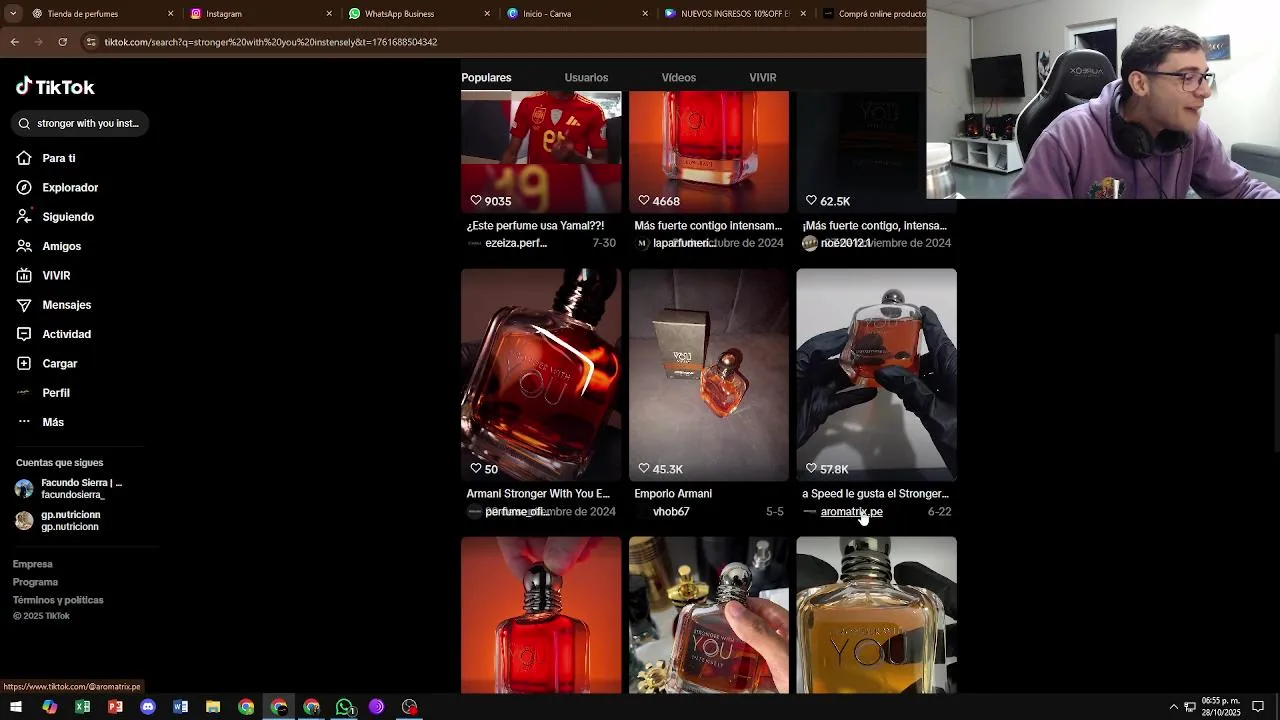
Task: Switch to the Usuarios results tab
Action: 586,77
